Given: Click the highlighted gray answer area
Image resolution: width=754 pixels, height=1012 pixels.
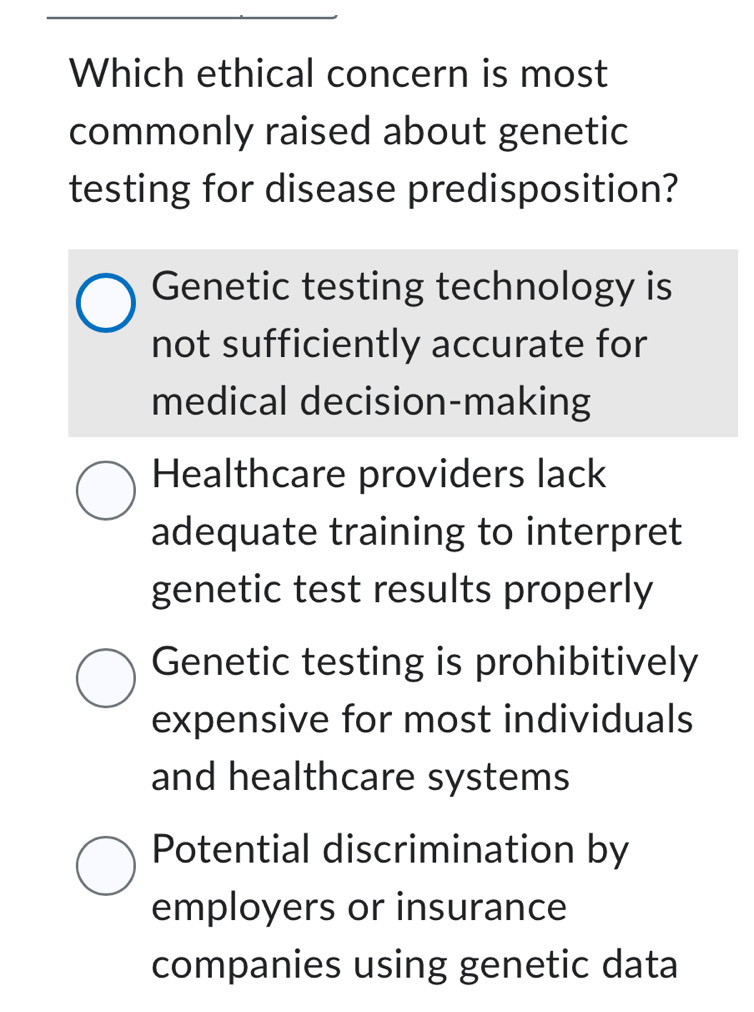Looking at the screenshot, I should point(400,343).
